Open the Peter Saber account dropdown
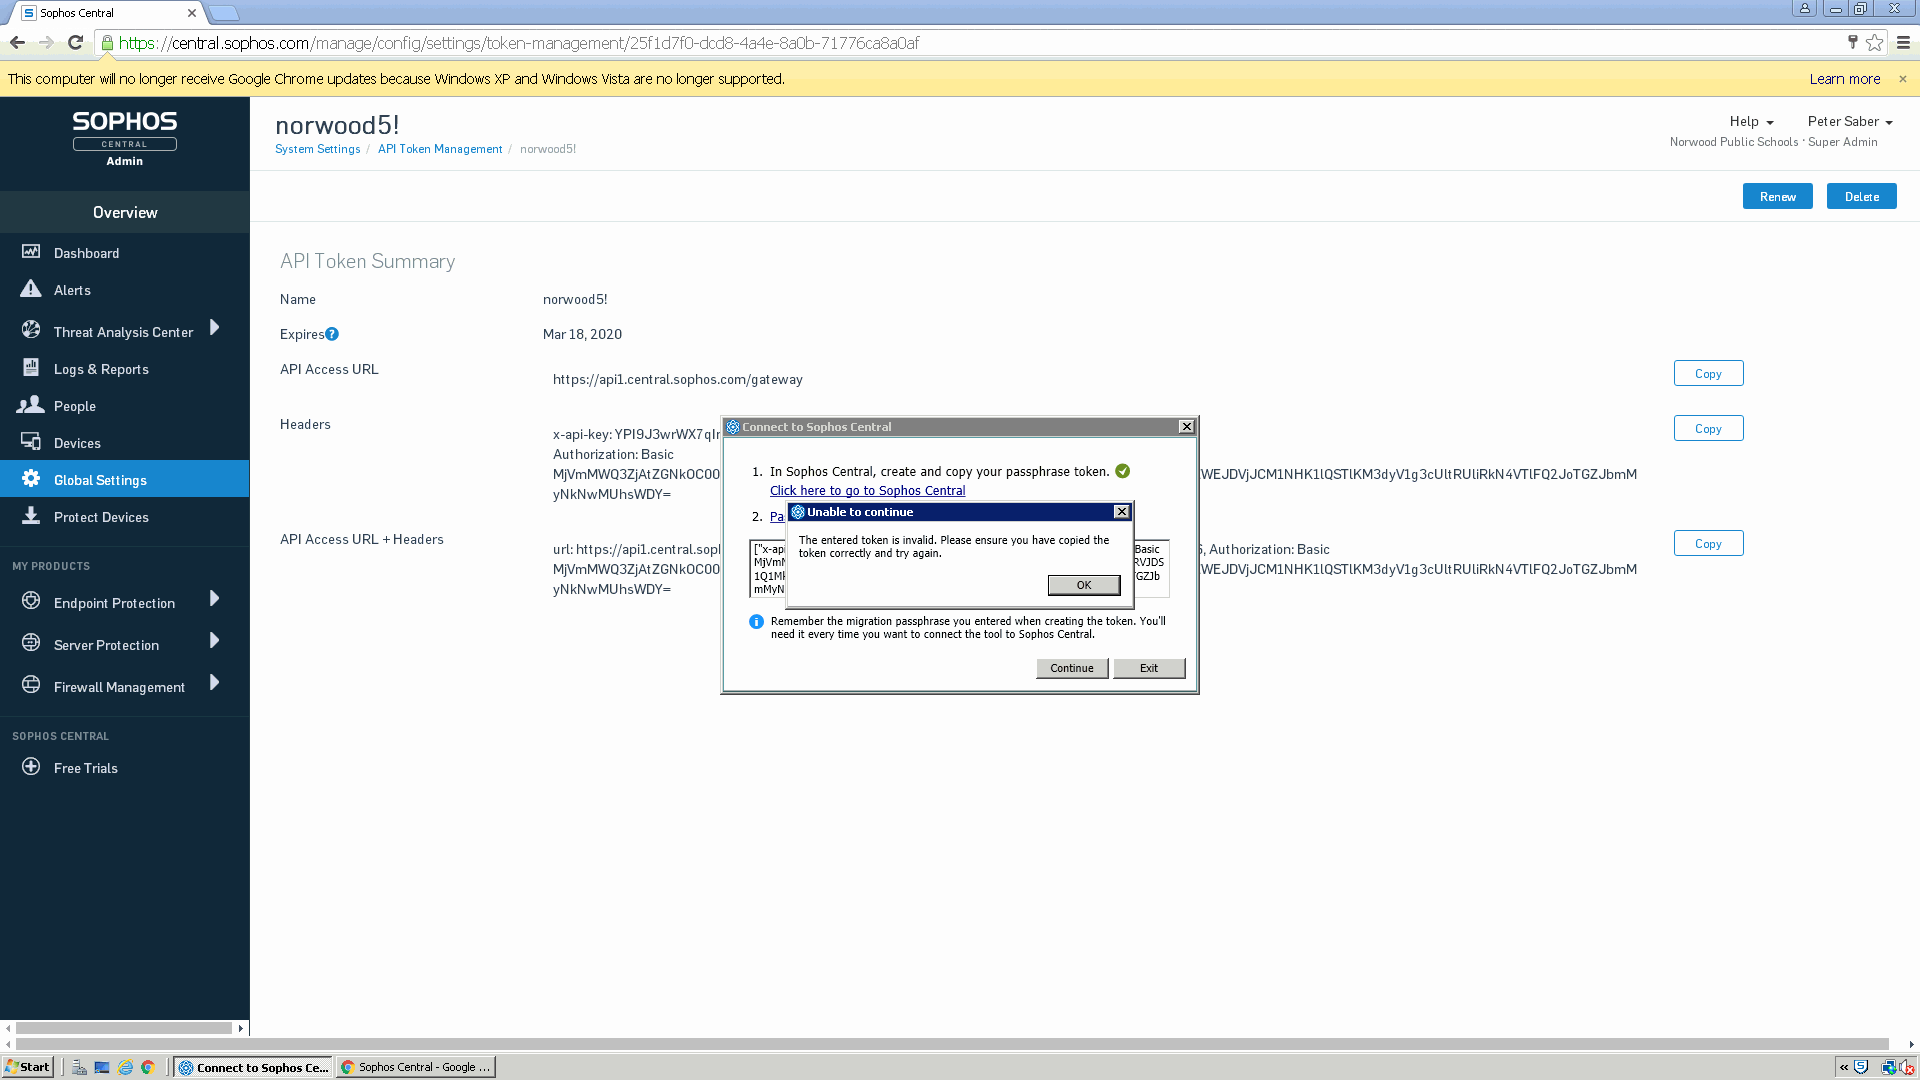 point(1850,121)
